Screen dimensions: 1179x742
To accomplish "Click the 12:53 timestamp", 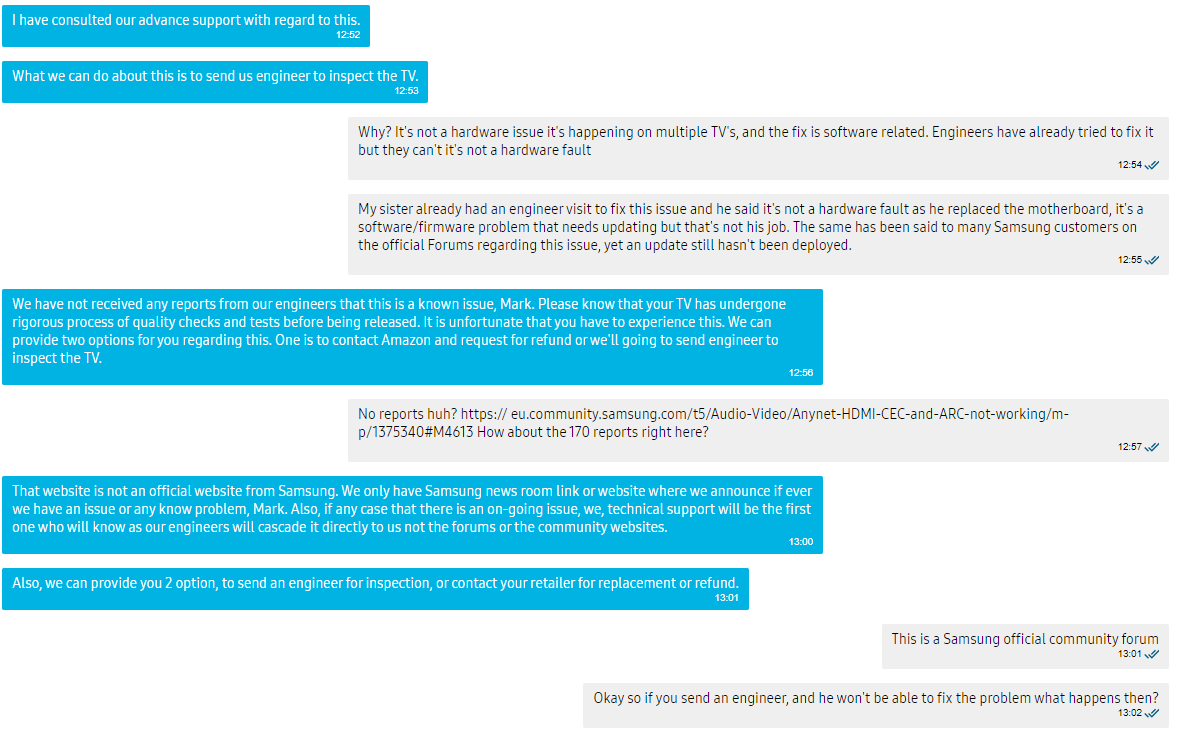I will 406,91.
